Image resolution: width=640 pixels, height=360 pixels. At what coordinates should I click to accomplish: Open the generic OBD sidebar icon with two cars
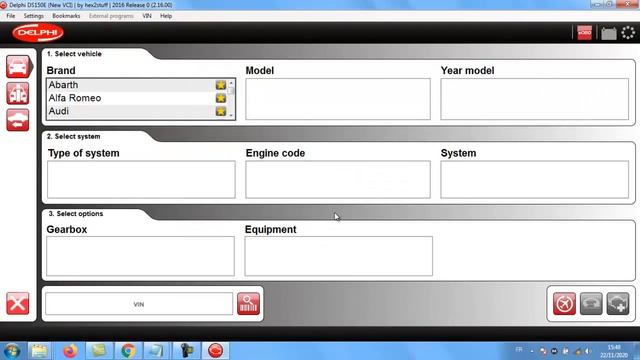pyautogui.click(x=18, y=93)
